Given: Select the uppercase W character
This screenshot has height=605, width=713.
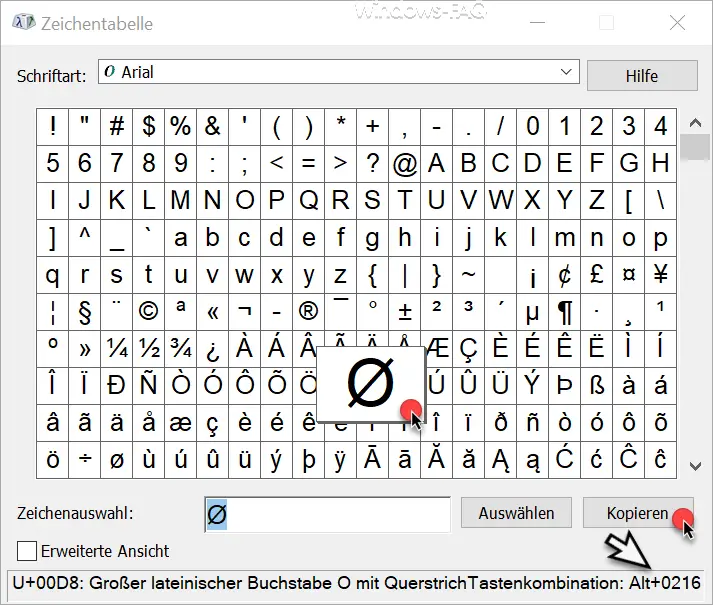Looking at the screenshot, I should tap(501, 201).
